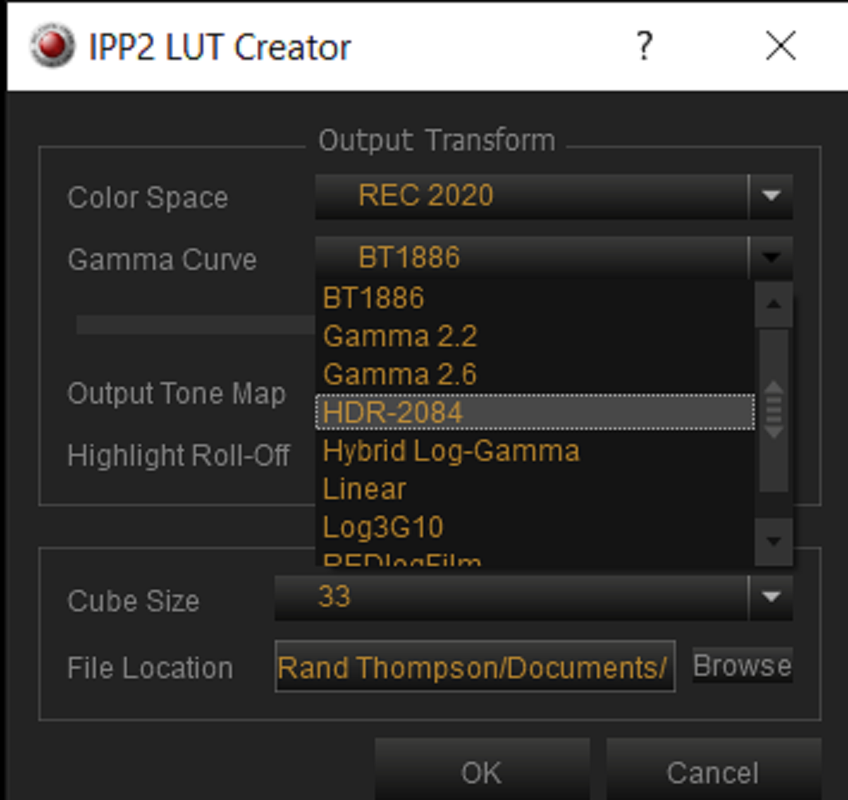Select HDR-2084 in the gamma list
This screenshot has width=848, height=800.
click(534, 412)
